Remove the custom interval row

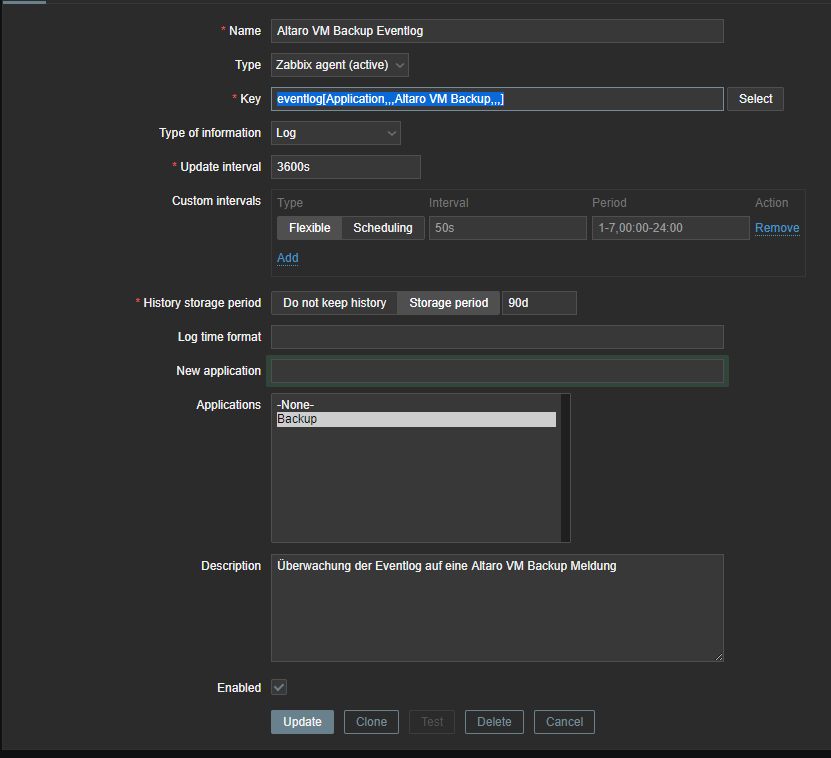point(777,228)
